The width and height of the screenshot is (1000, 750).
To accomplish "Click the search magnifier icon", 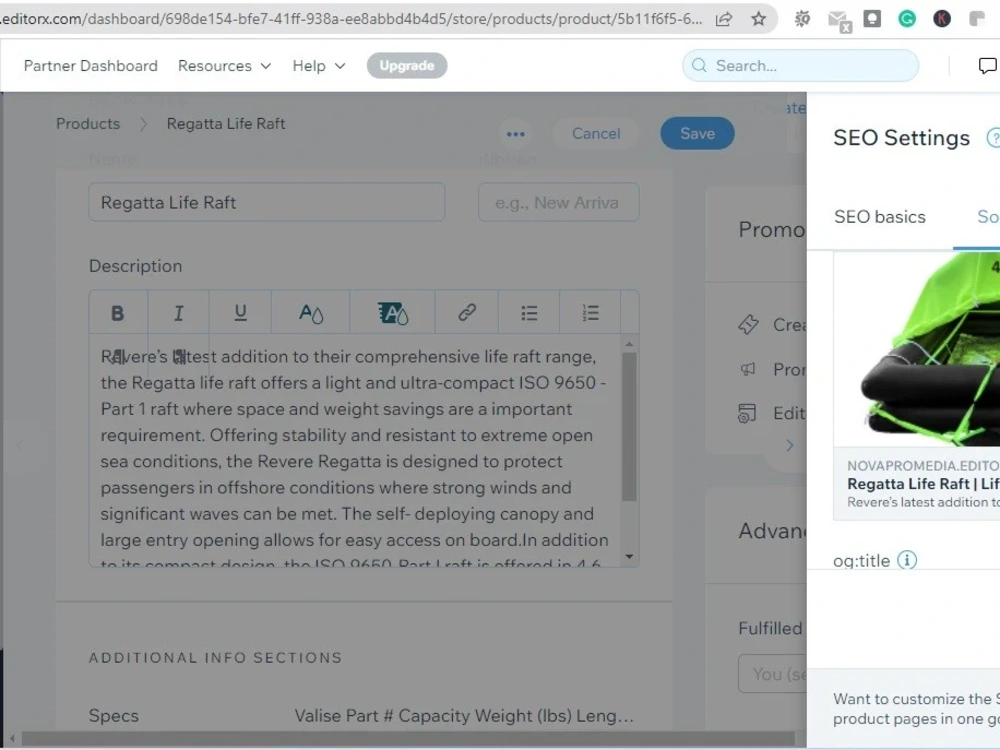I will click(699, 65).
